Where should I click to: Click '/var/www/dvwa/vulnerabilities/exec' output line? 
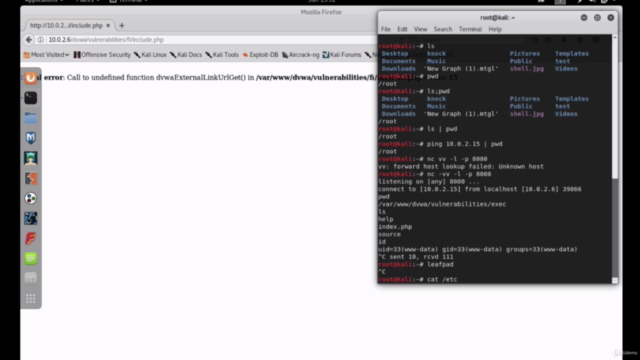(442, 204)
